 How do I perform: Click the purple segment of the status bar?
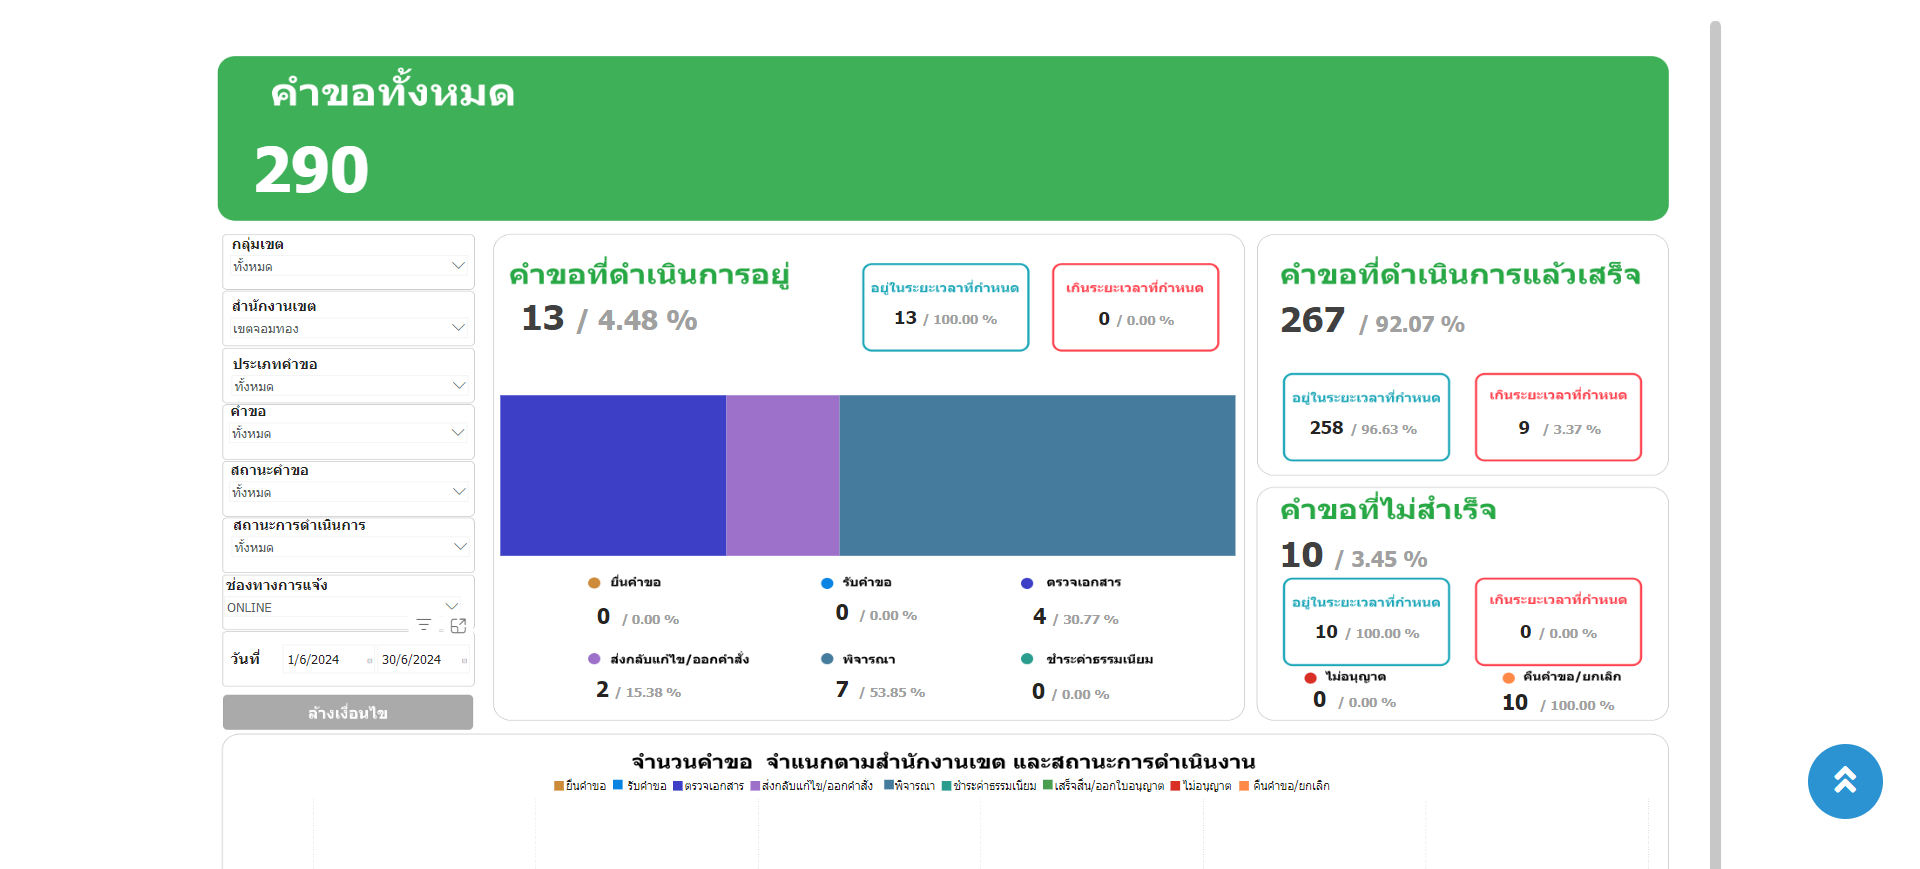click(x=782, y=475)
